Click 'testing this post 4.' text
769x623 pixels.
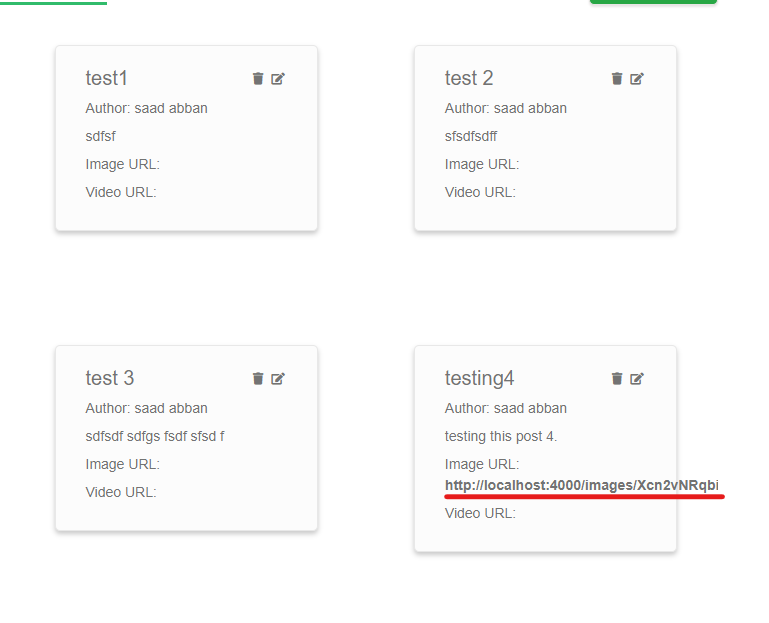coord(501,437)
